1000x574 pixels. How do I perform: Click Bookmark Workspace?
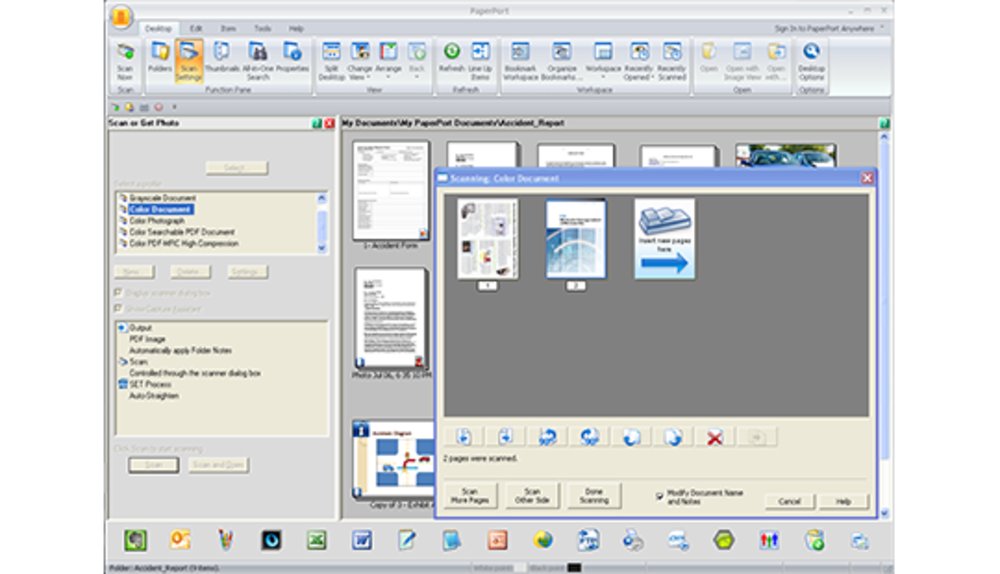[x=520, y=61]
